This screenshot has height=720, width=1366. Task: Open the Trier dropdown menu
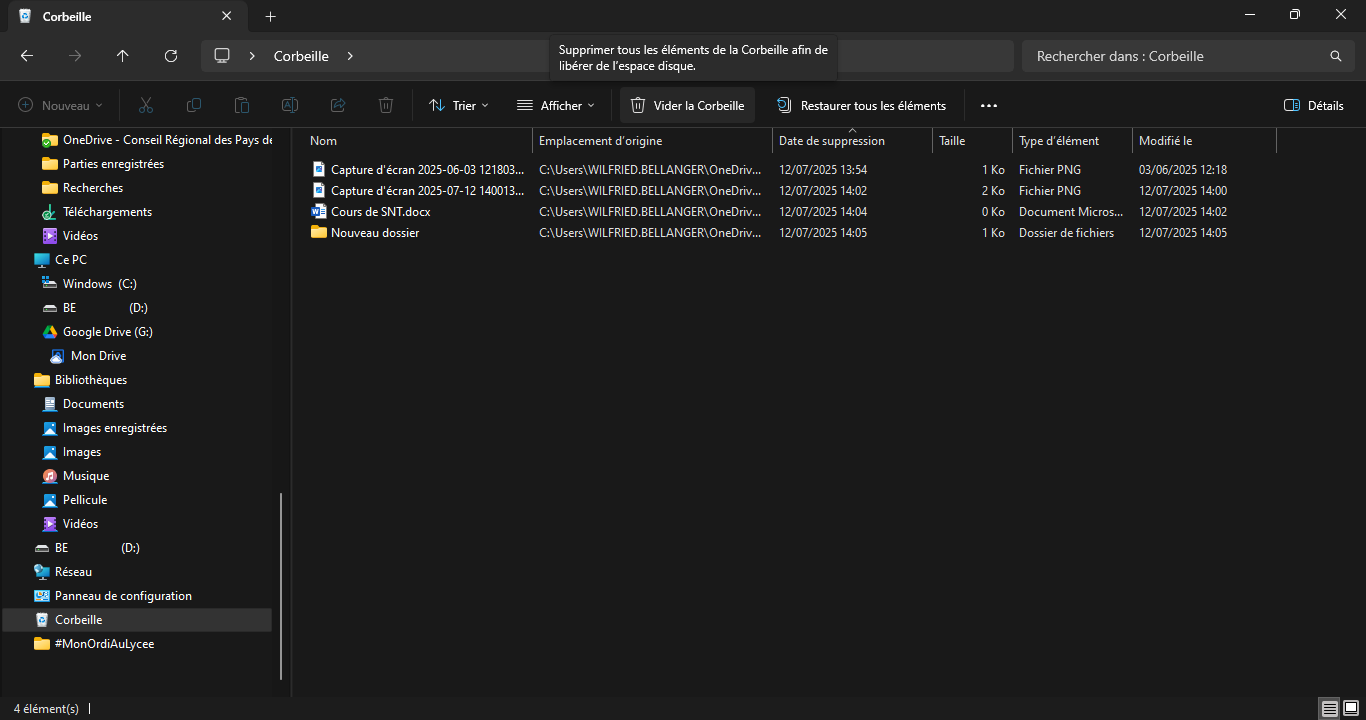[459, 106]
